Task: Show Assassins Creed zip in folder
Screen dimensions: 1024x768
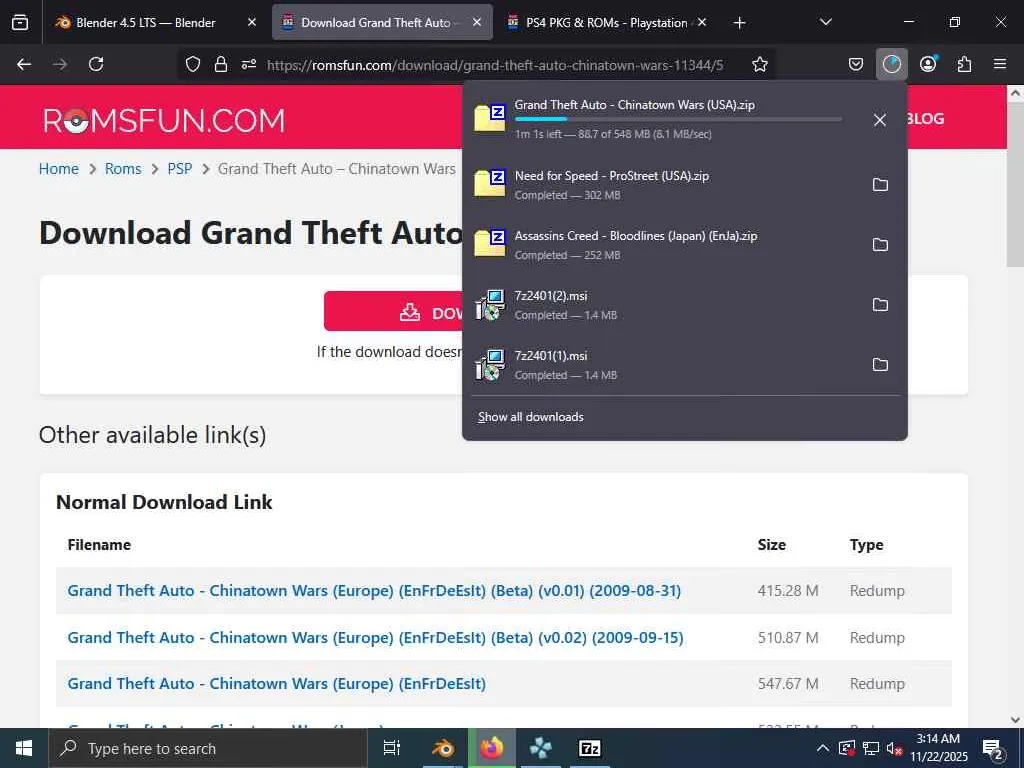Action: [x=880, y=245]
